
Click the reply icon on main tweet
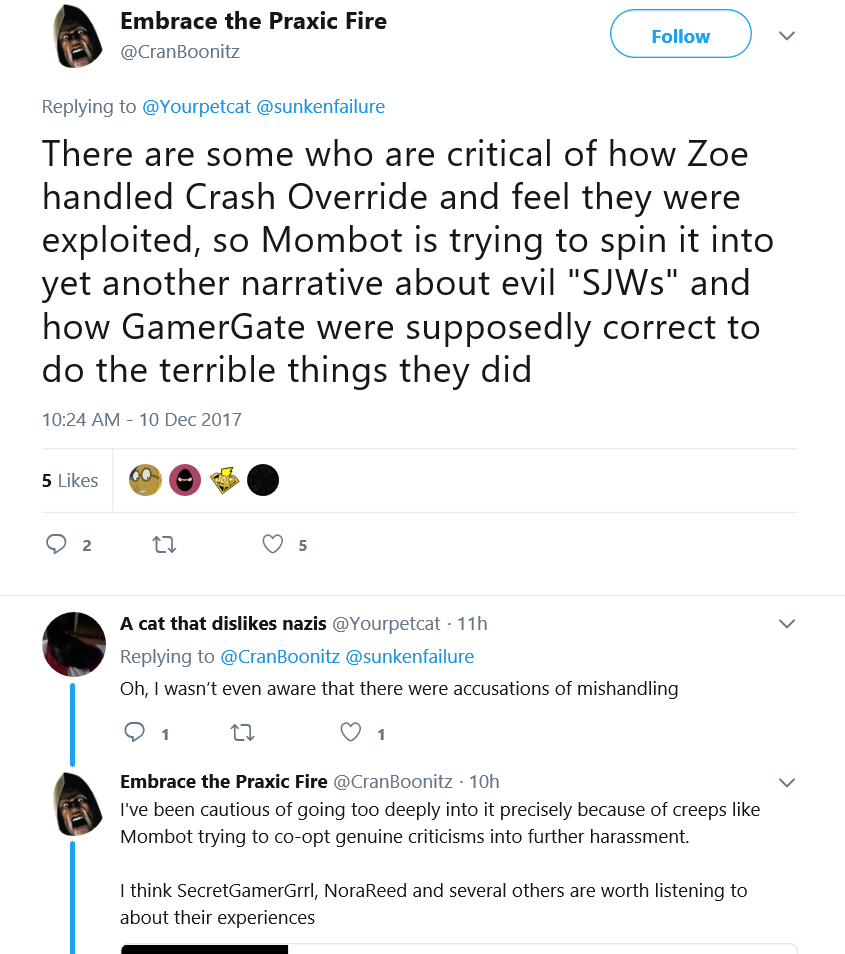[56, 544]
